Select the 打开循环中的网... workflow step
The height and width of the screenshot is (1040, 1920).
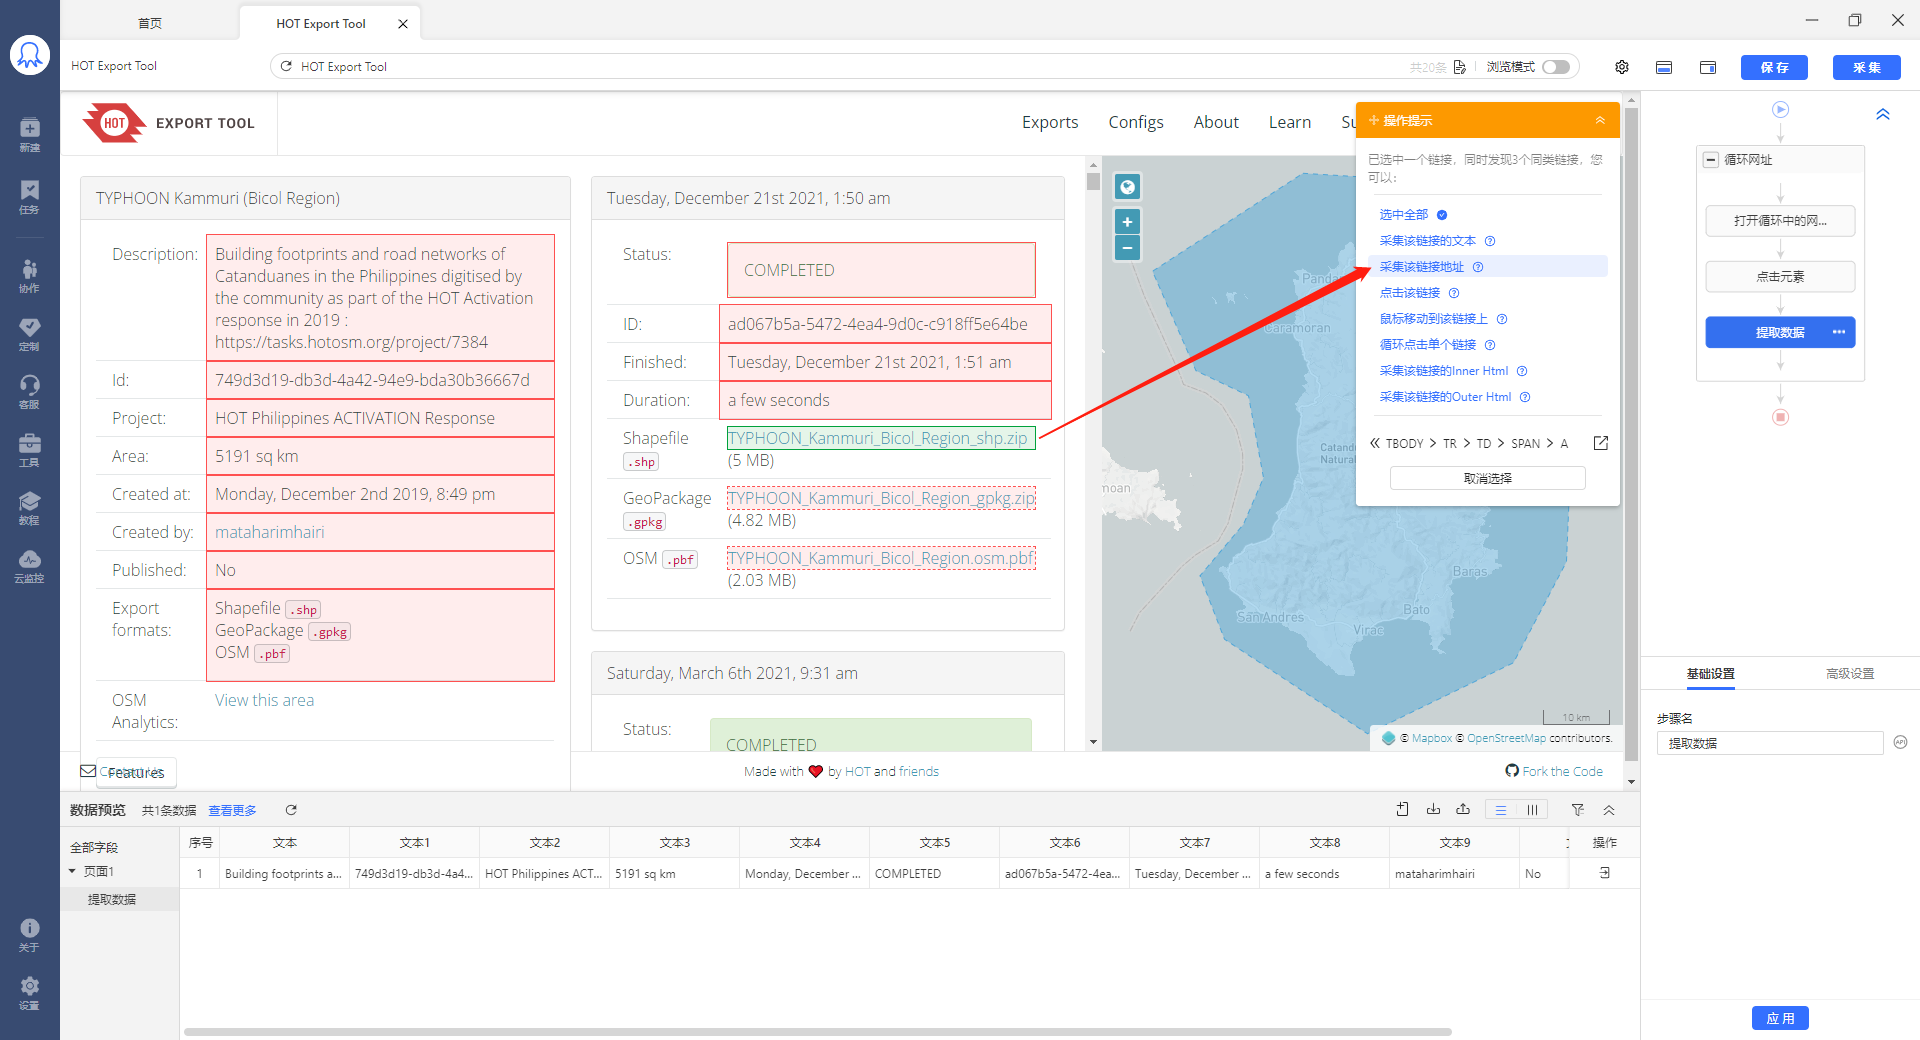(1780, 221)
